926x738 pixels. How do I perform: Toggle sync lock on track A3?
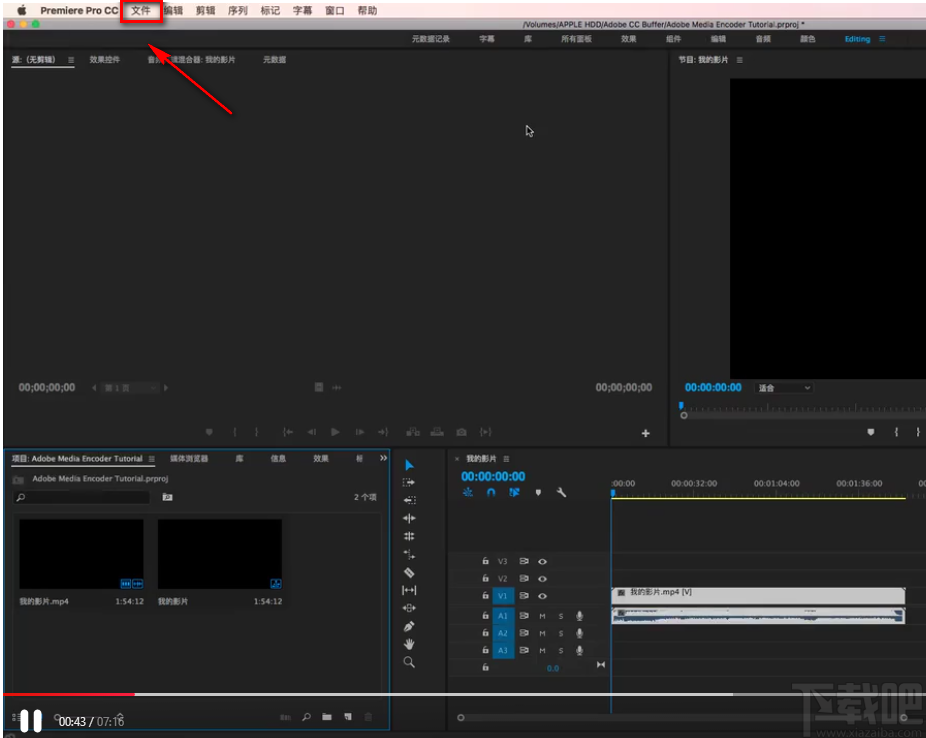[x=524, y=650]
